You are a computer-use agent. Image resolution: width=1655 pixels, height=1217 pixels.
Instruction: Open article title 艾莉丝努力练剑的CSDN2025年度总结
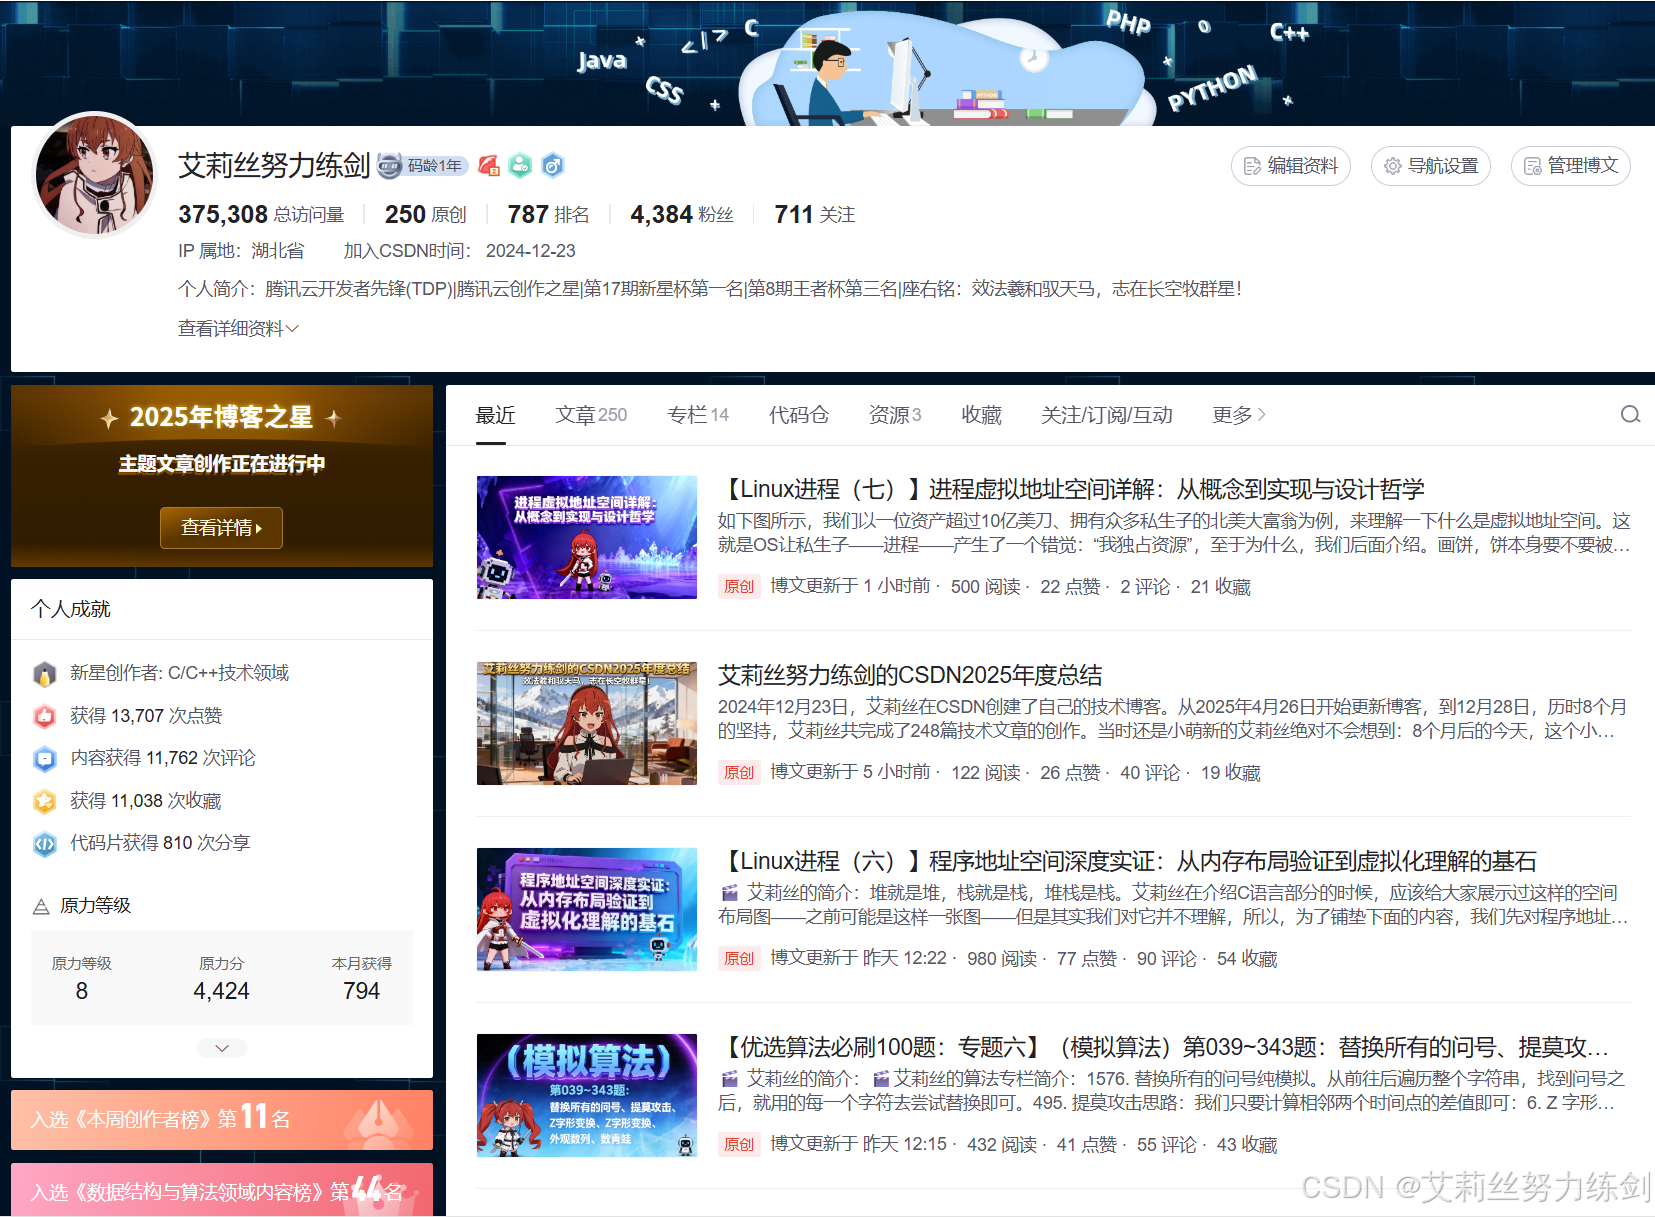pyautogui.click(x=910, y=675)
